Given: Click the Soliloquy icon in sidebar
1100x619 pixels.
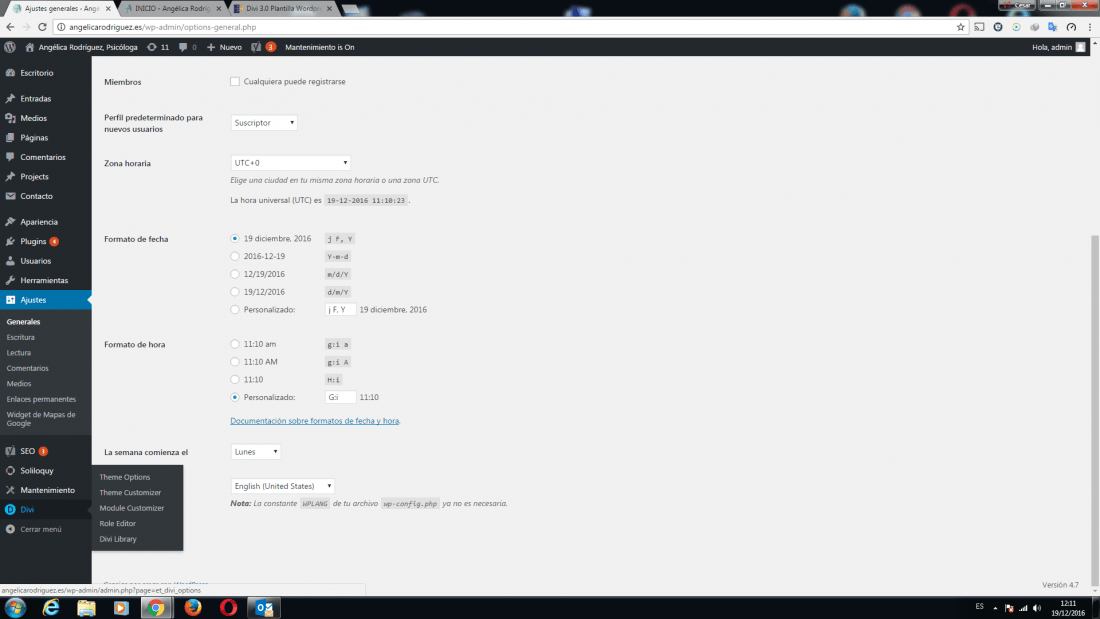Looking at the screenshot, I should pyautogui.click(x=11, y=471).
